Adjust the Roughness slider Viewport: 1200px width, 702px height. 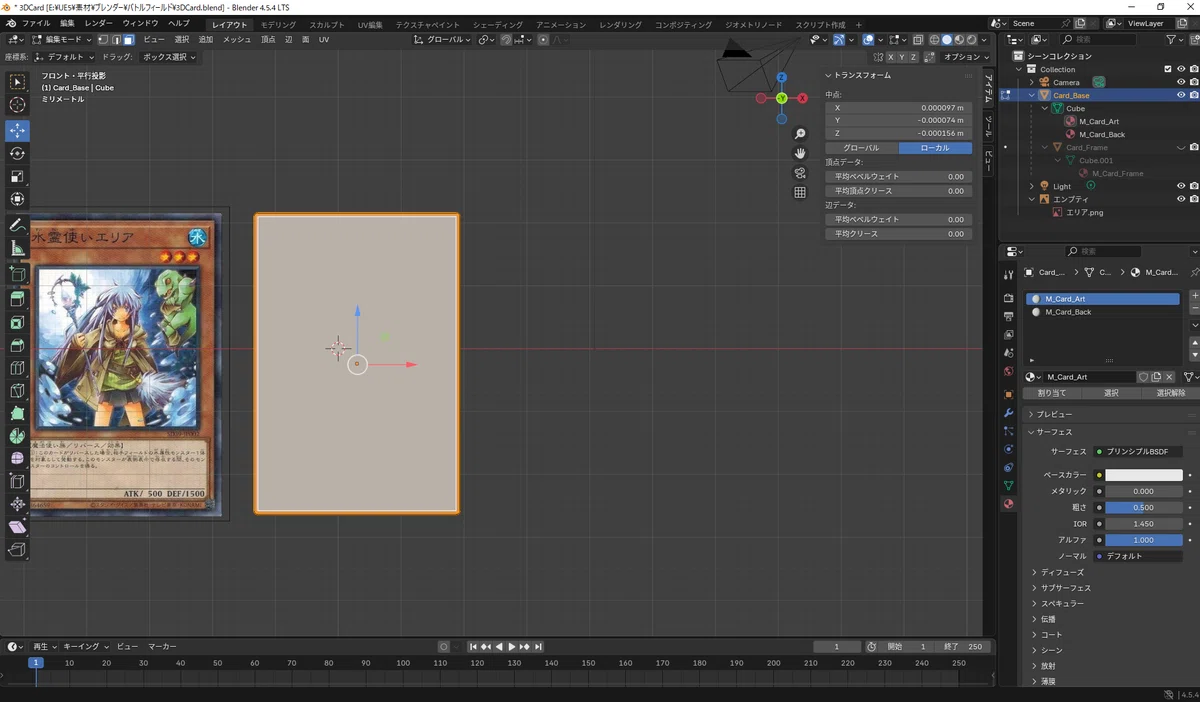coord(1143,507)
